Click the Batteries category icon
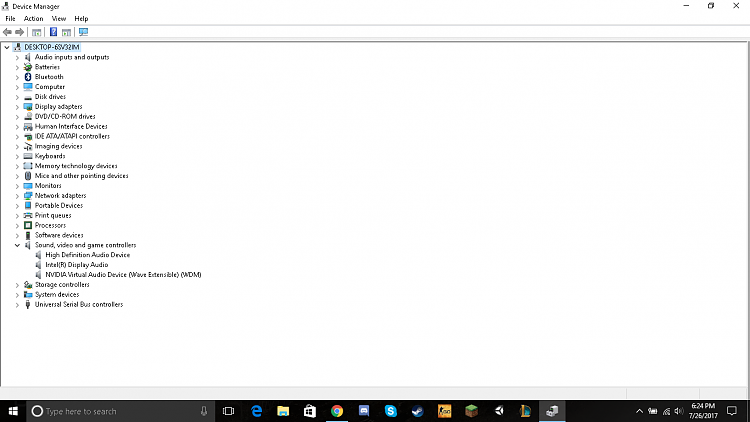Viewport: 750px width, 422px height. (28, 67)
